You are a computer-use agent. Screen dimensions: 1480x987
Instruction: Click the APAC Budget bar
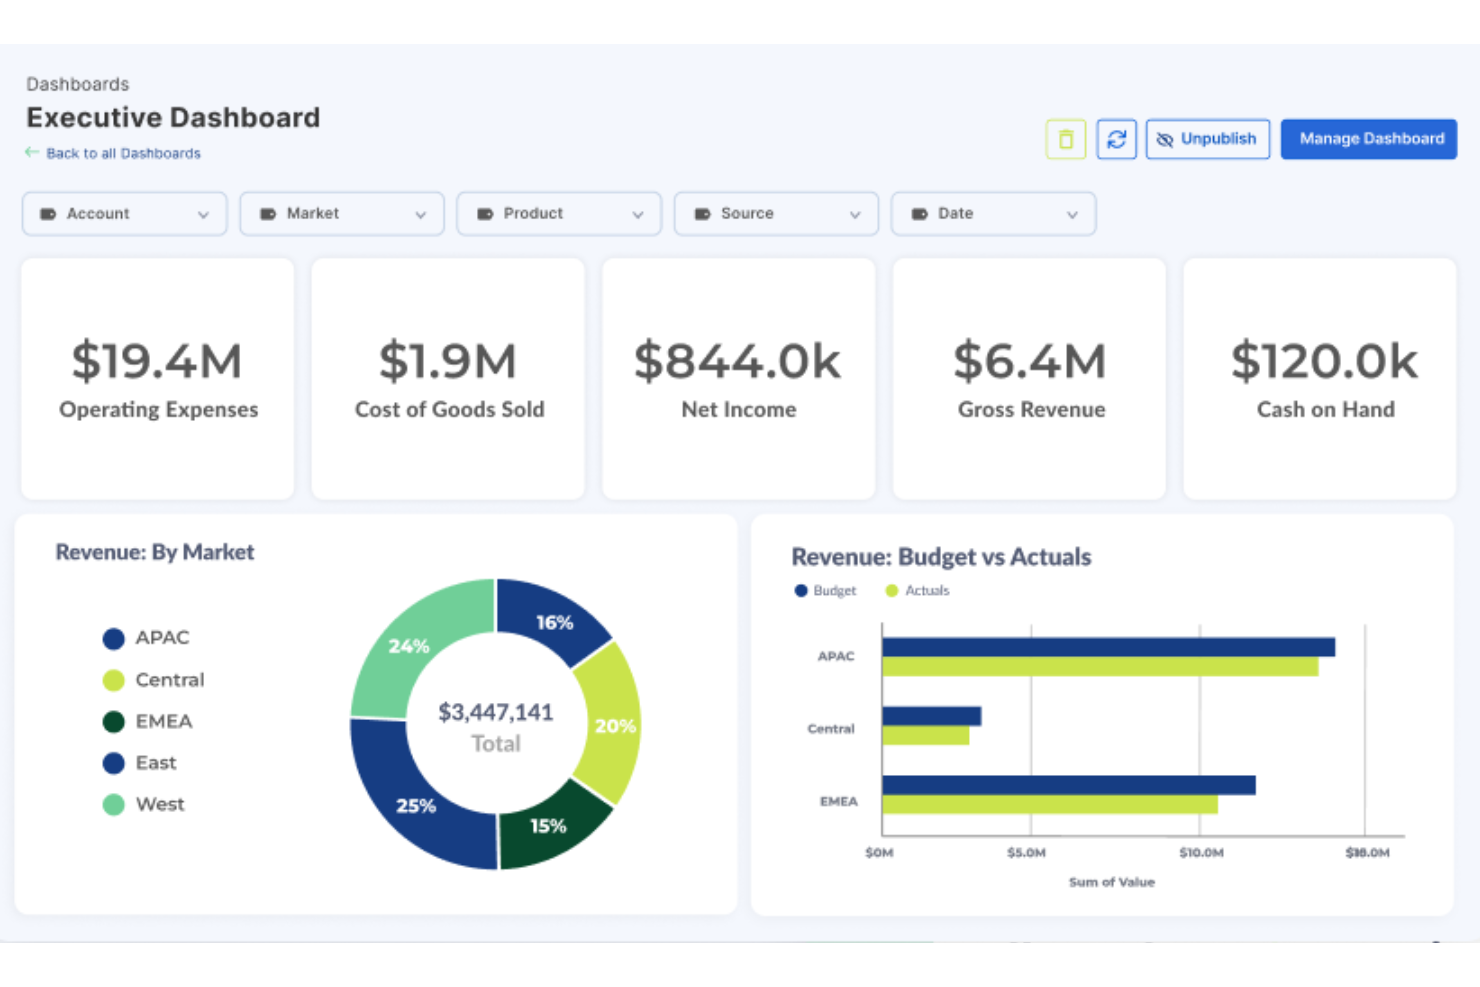(x=1108, y=647)
